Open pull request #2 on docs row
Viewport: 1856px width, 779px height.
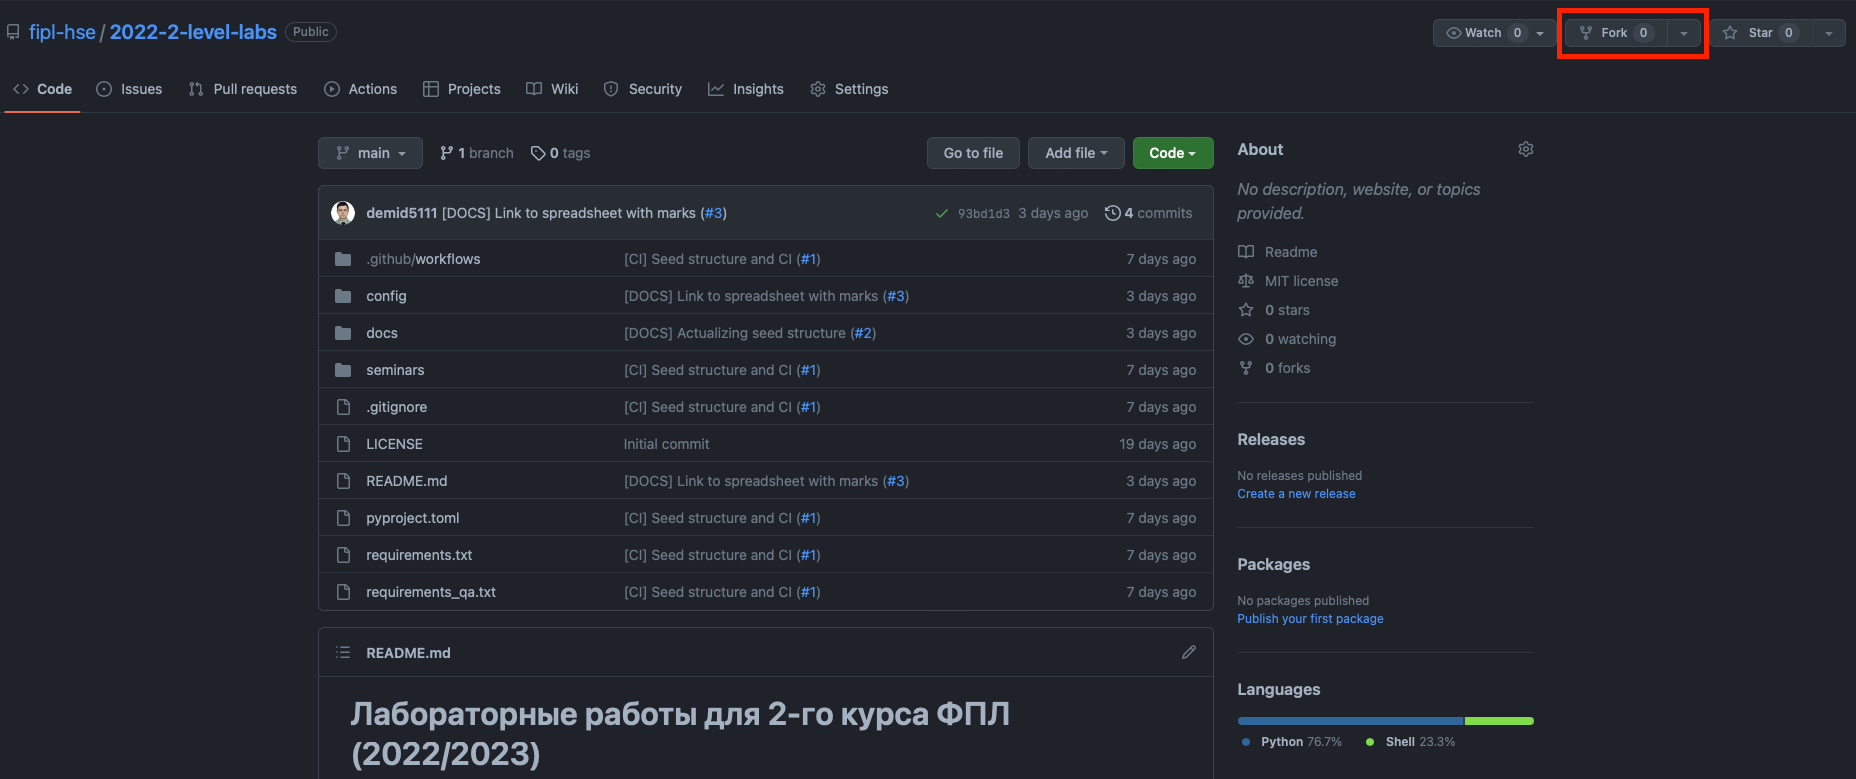pyautogui.click(x=863, y=333)
